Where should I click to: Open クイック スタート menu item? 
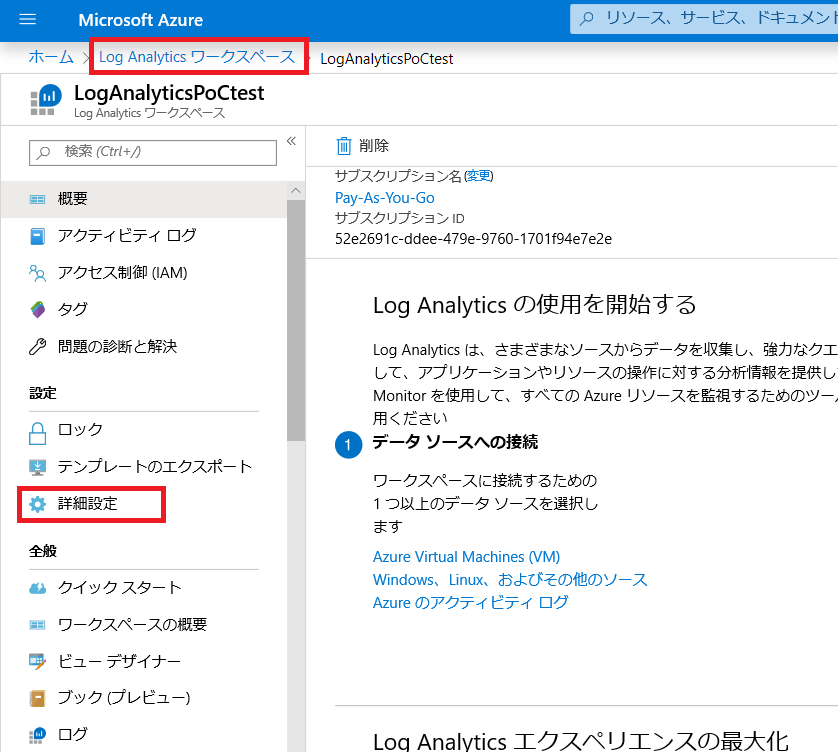point(144,588)
